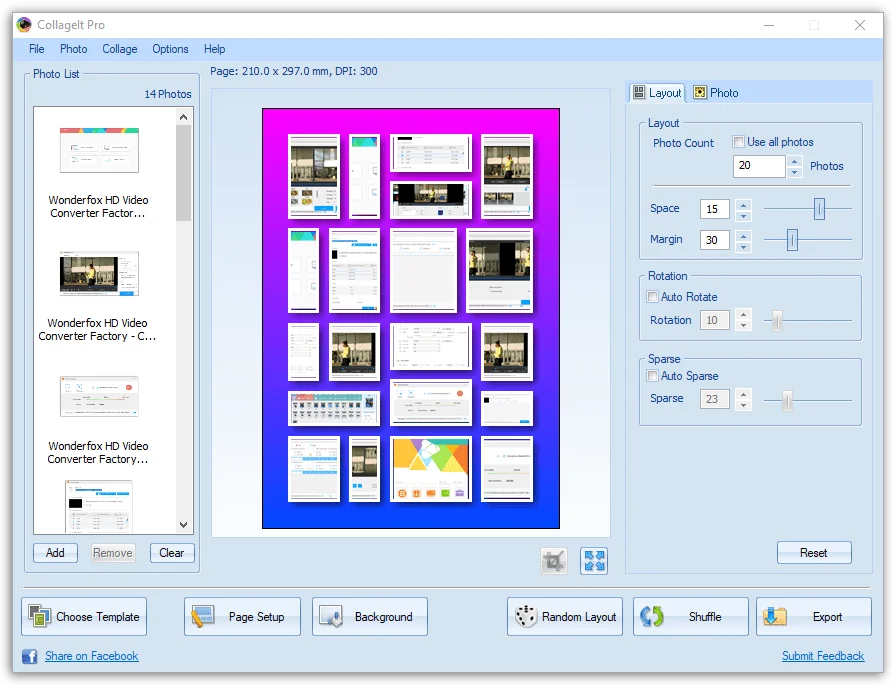Open the Collage menu

[x=119, y=49]
